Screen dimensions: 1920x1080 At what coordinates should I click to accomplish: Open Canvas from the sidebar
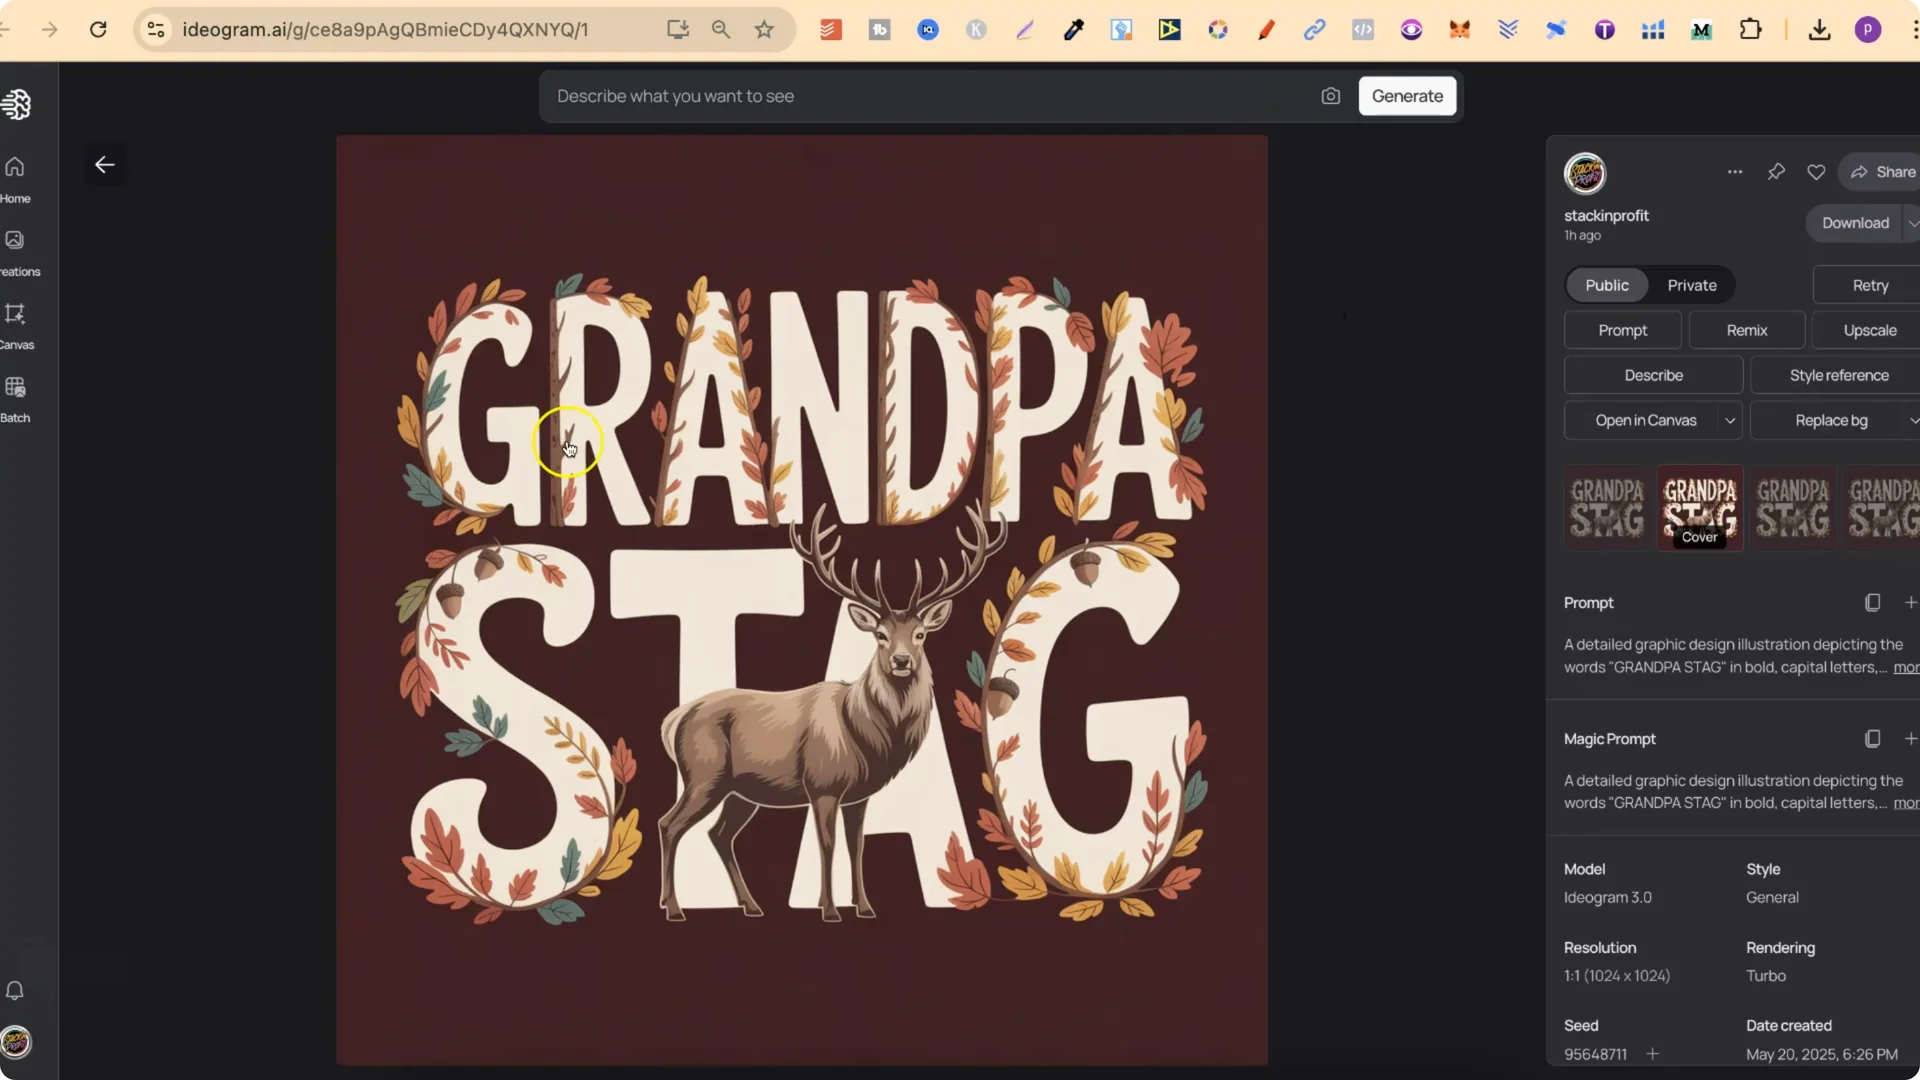[x=15, y=322]
